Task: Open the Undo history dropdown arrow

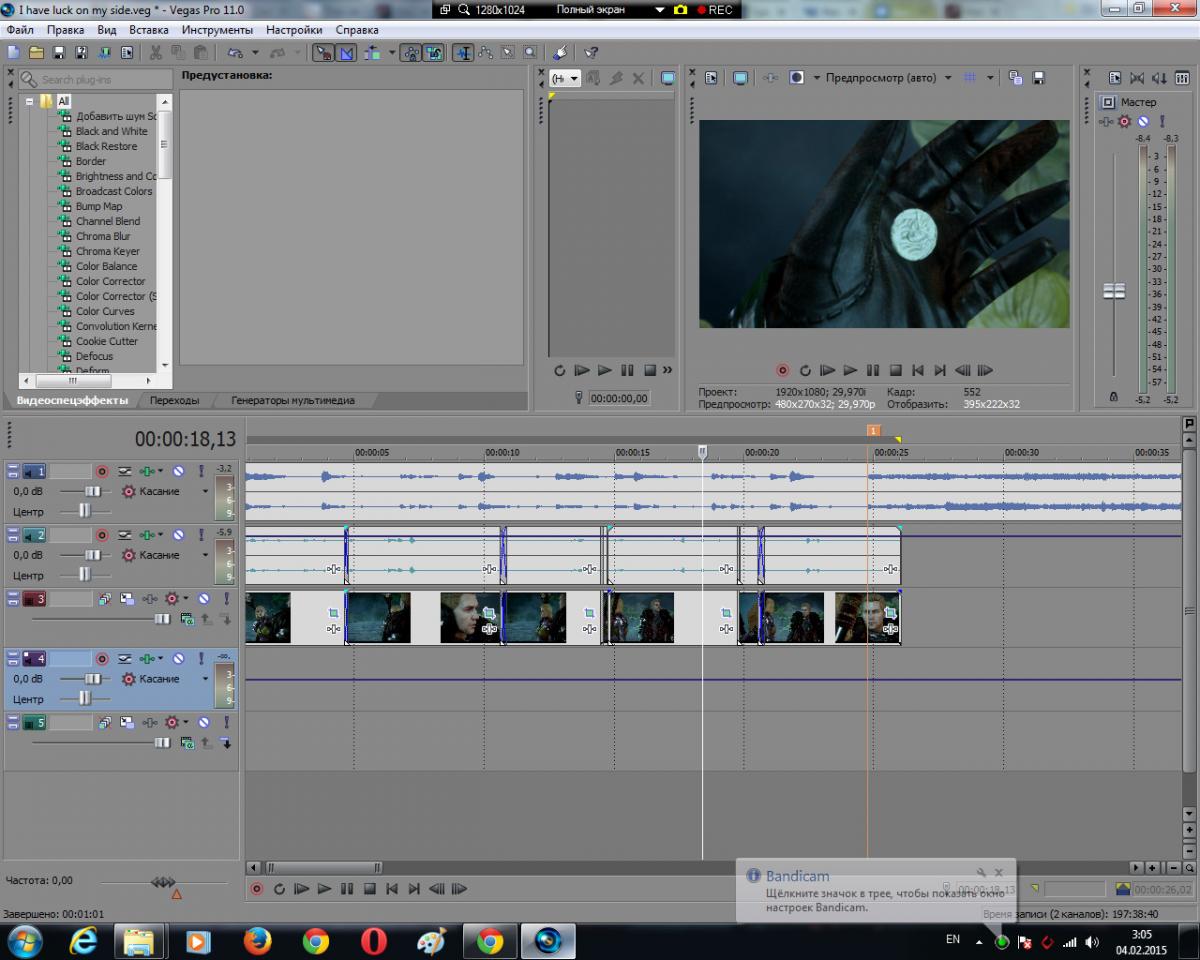Action: [255, 52]
